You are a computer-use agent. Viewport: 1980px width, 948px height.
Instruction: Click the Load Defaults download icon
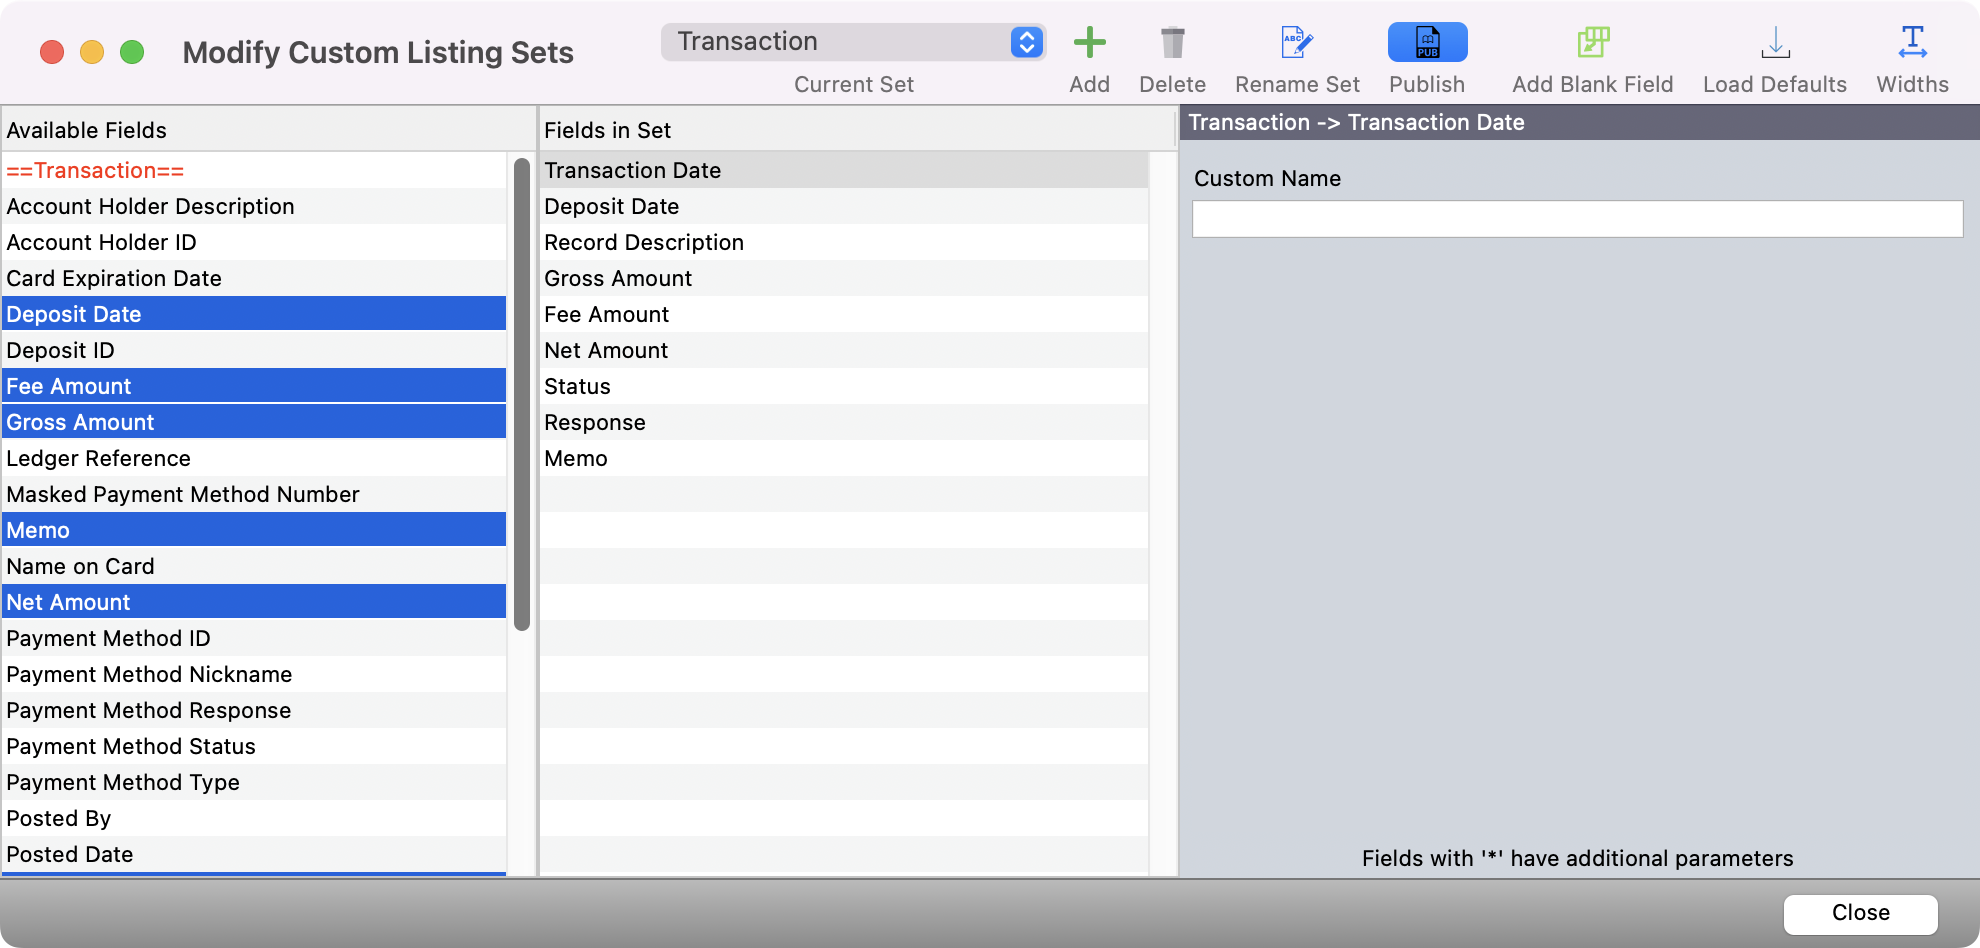1774,42
